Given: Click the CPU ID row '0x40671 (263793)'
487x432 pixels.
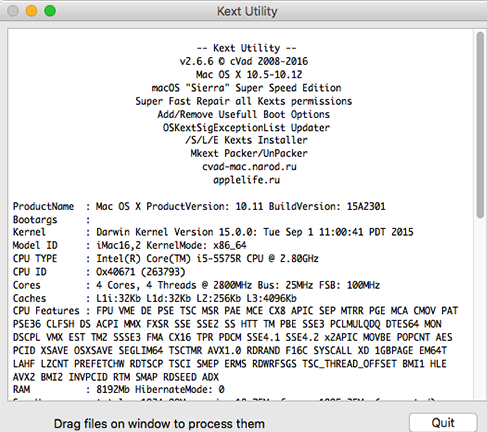Looking at the screenshot, I should [99, 272].
